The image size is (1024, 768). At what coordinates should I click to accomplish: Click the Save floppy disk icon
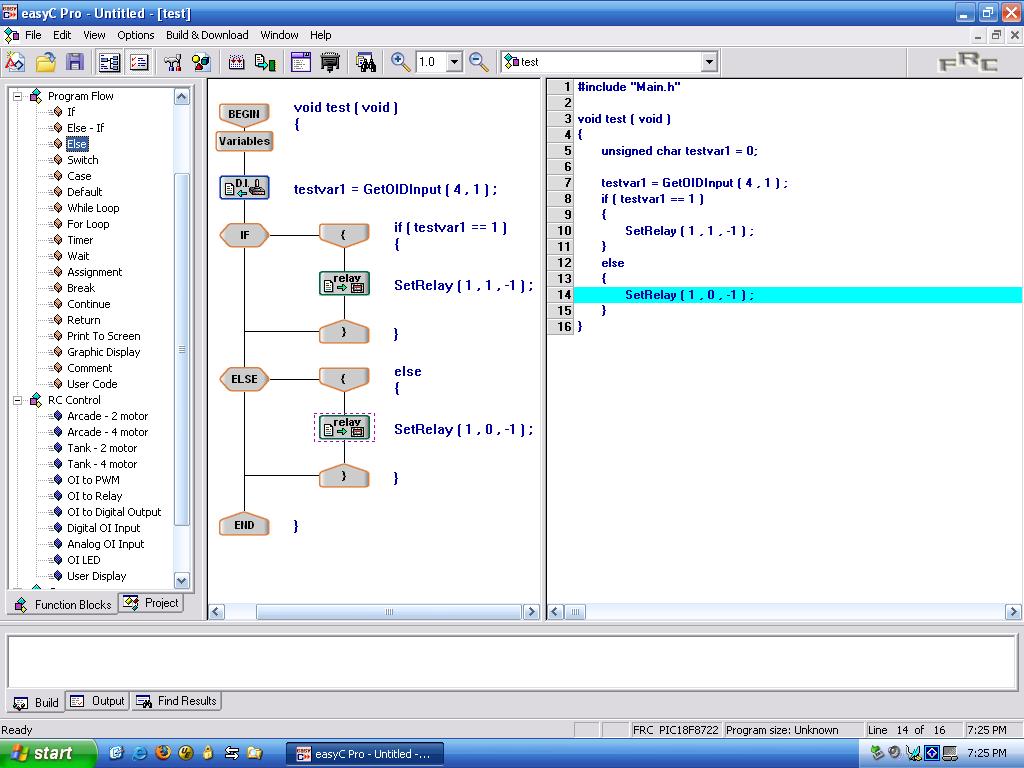coord(75,62)
